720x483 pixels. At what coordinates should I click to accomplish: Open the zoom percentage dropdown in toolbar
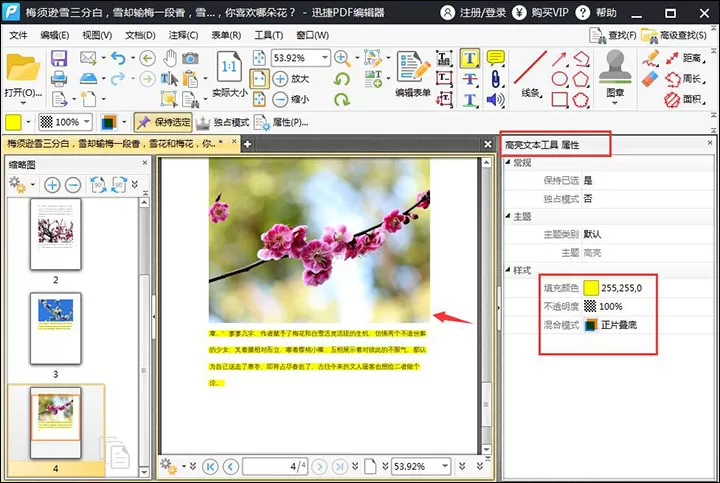point(325,58)
